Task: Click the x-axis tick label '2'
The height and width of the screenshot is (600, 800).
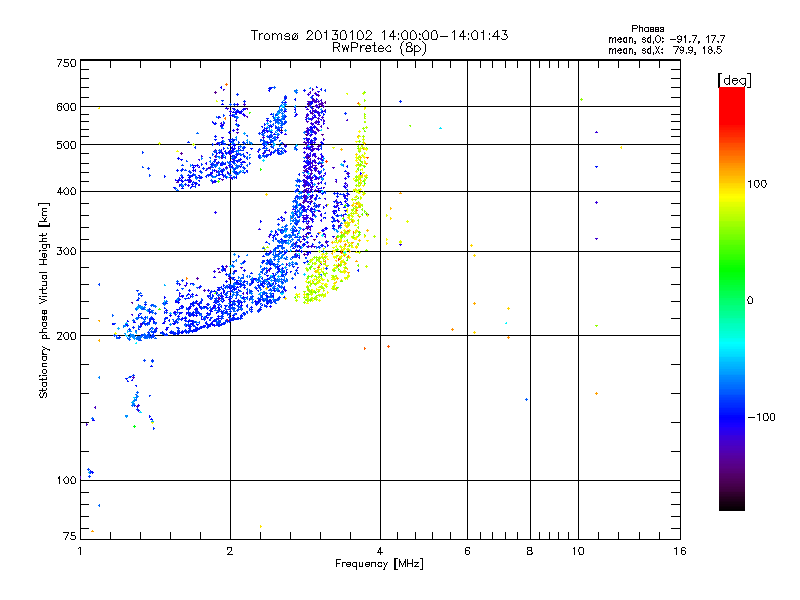Action: 230,551
